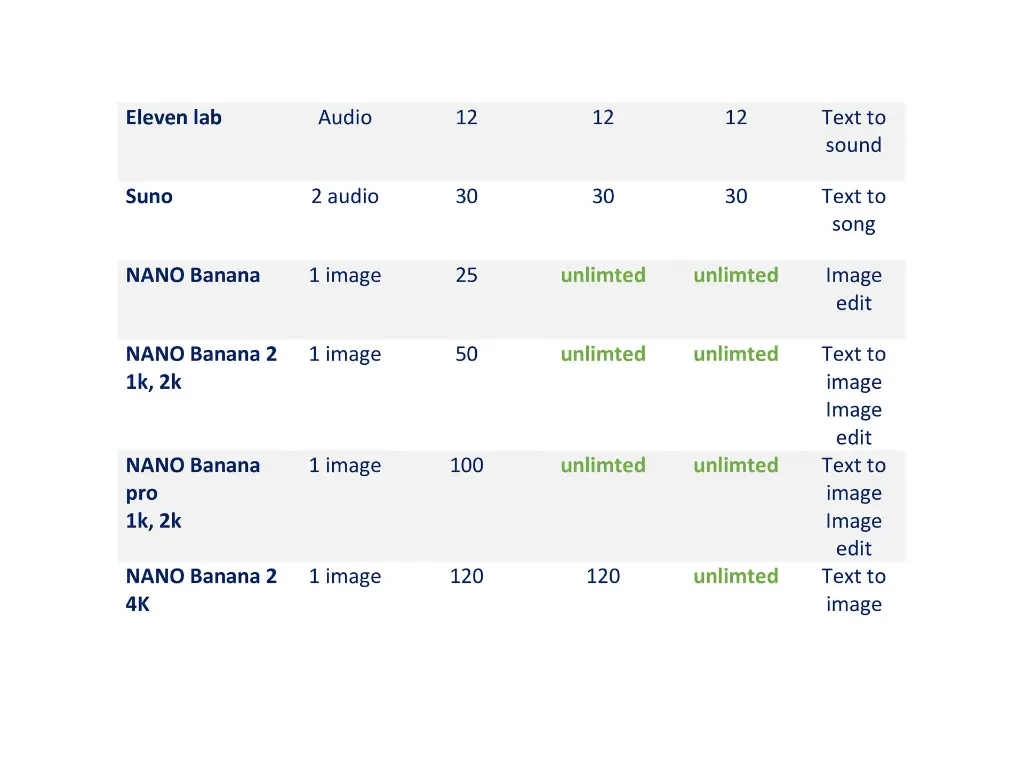Click "Image edit" in the 25-credit NANO Banana row

(854, 289)
